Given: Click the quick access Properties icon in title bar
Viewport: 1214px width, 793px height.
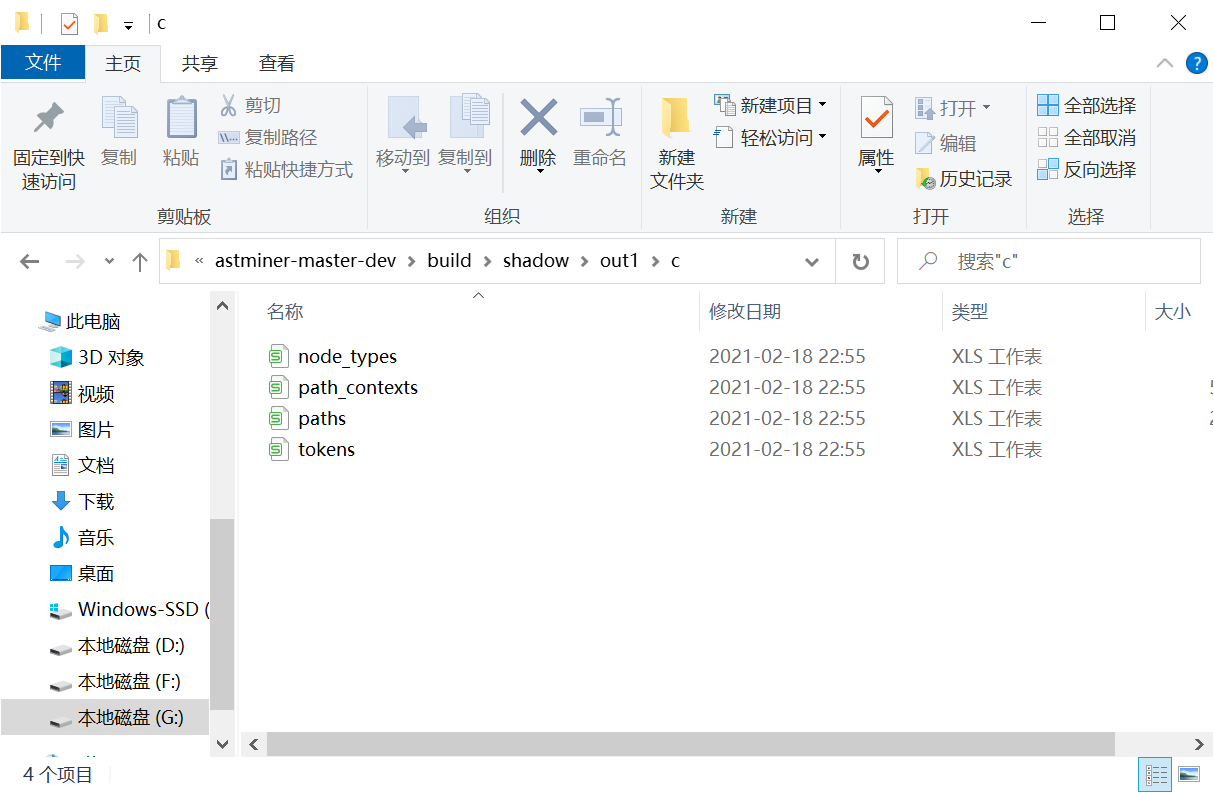Looking at the screenshot, I should [x=69, y=23].
